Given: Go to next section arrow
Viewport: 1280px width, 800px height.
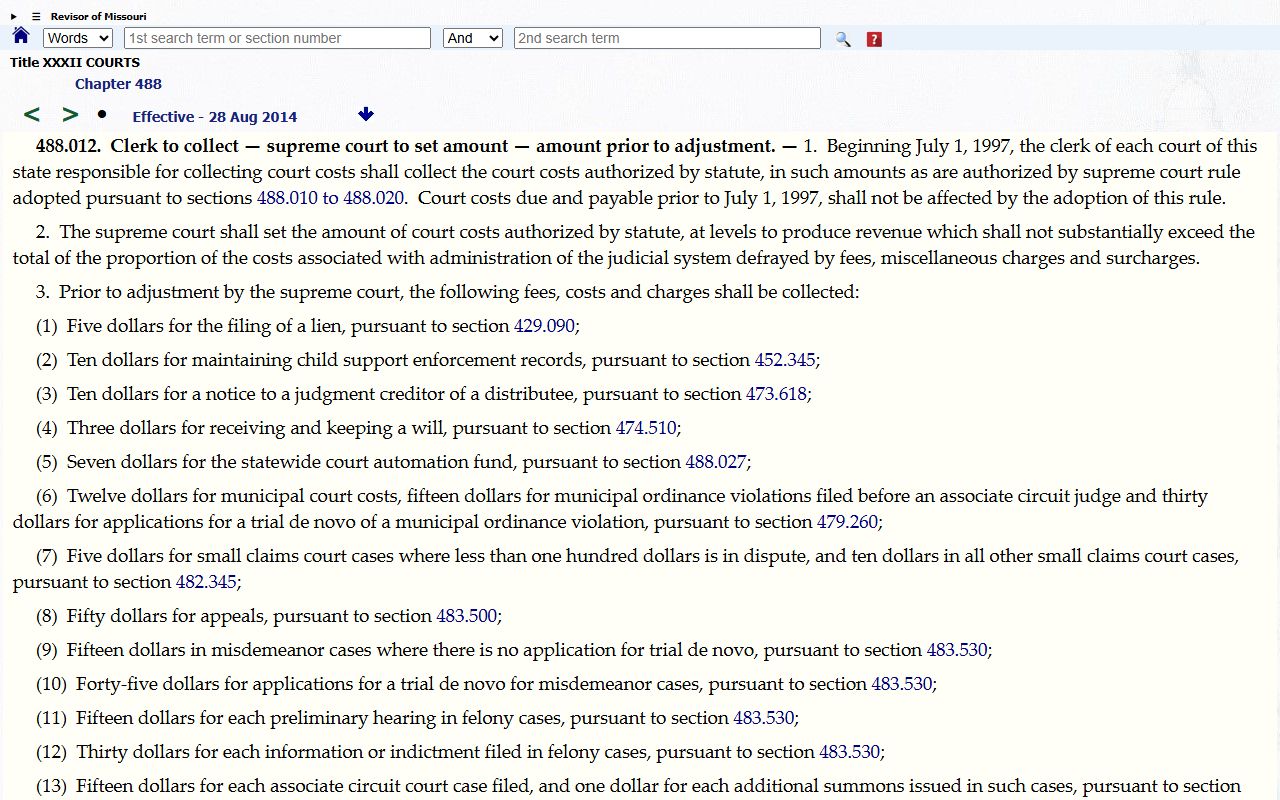Looking at the screenshot, I should pyautogui.click(x=70, y=115).
